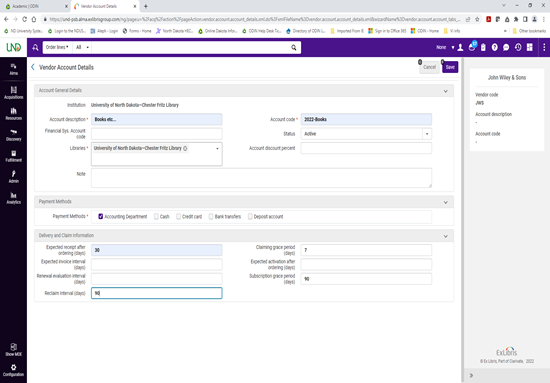Open the Analytics sidebar icon

pos(13,198)
